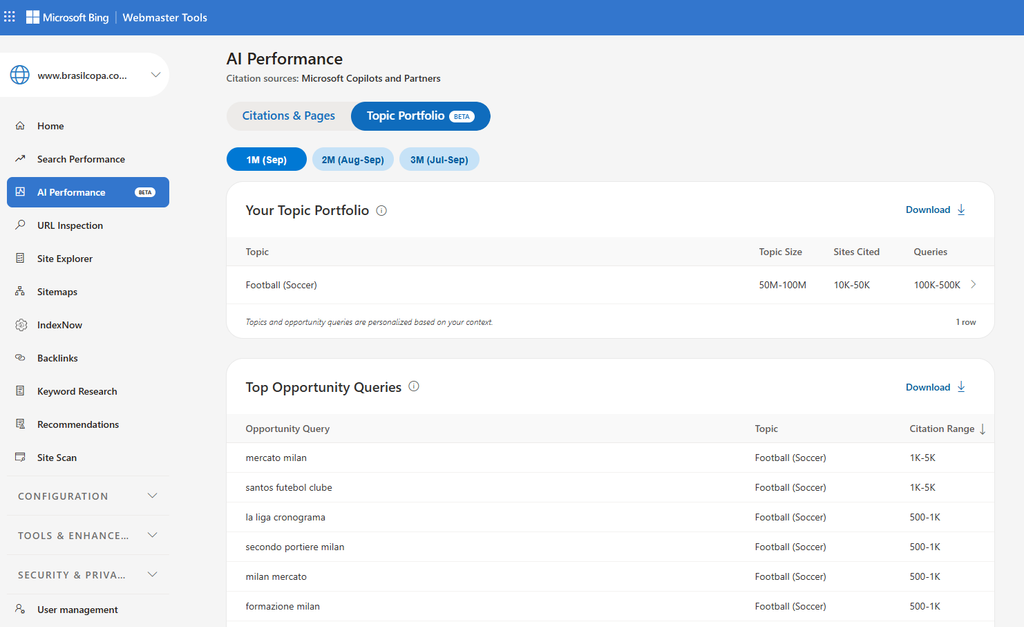Click download arrow icon in Opportunity Queries card
1024x627 pixels.
pyautogui.click(x=961, y=387)
